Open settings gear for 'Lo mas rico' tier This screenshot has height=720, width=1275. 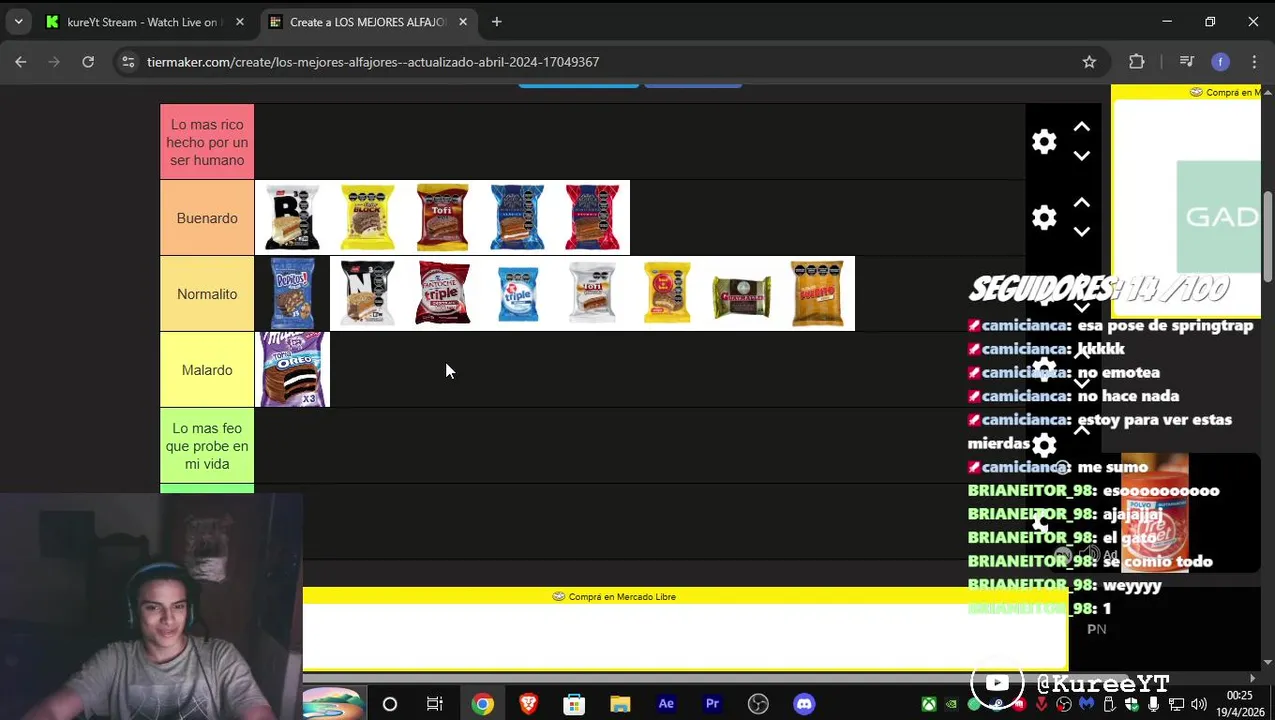[1044, 142]
